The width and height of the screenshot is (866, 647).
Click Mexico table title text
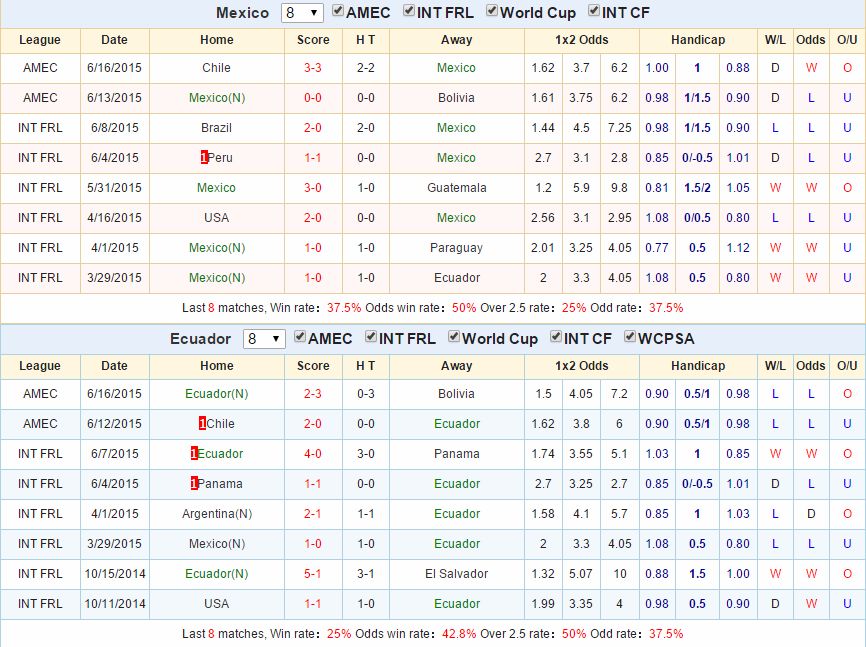[242, 13]
